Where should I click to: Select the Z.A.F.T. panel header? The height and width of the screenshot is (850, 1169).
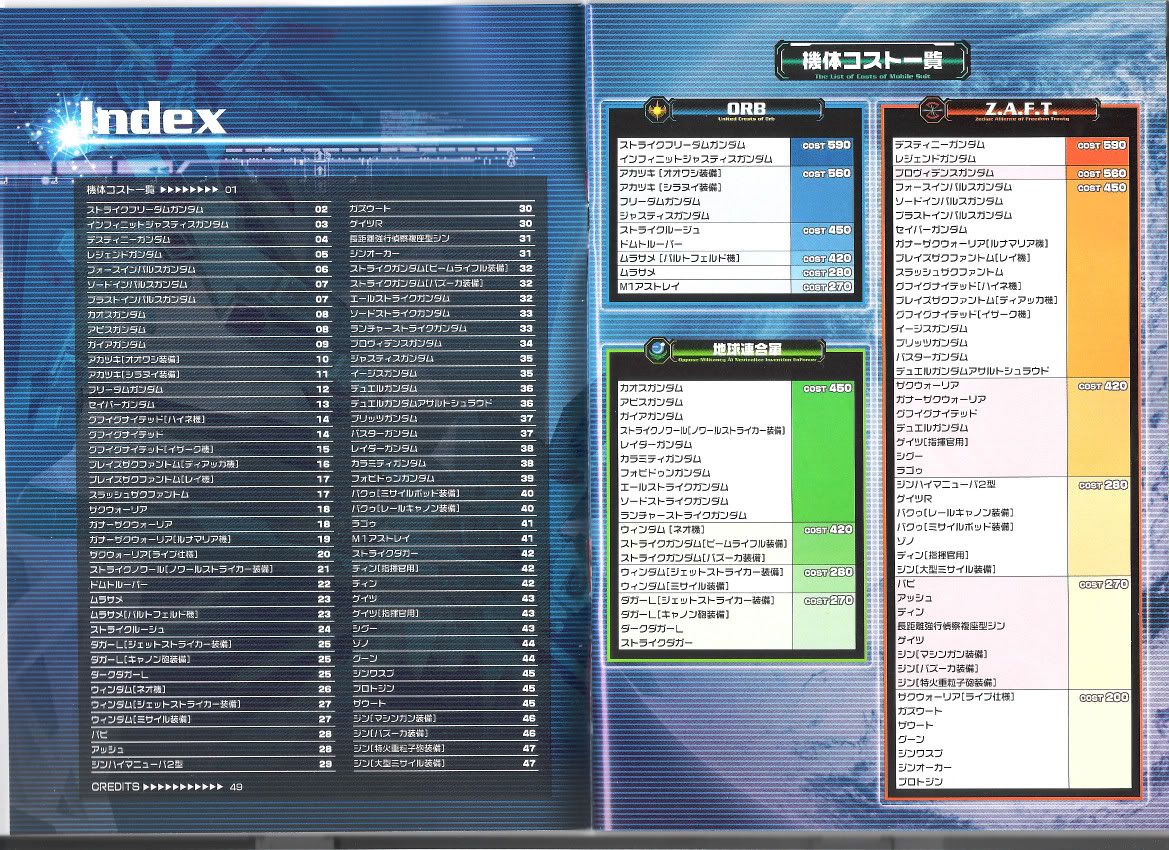coord(1023,107)
